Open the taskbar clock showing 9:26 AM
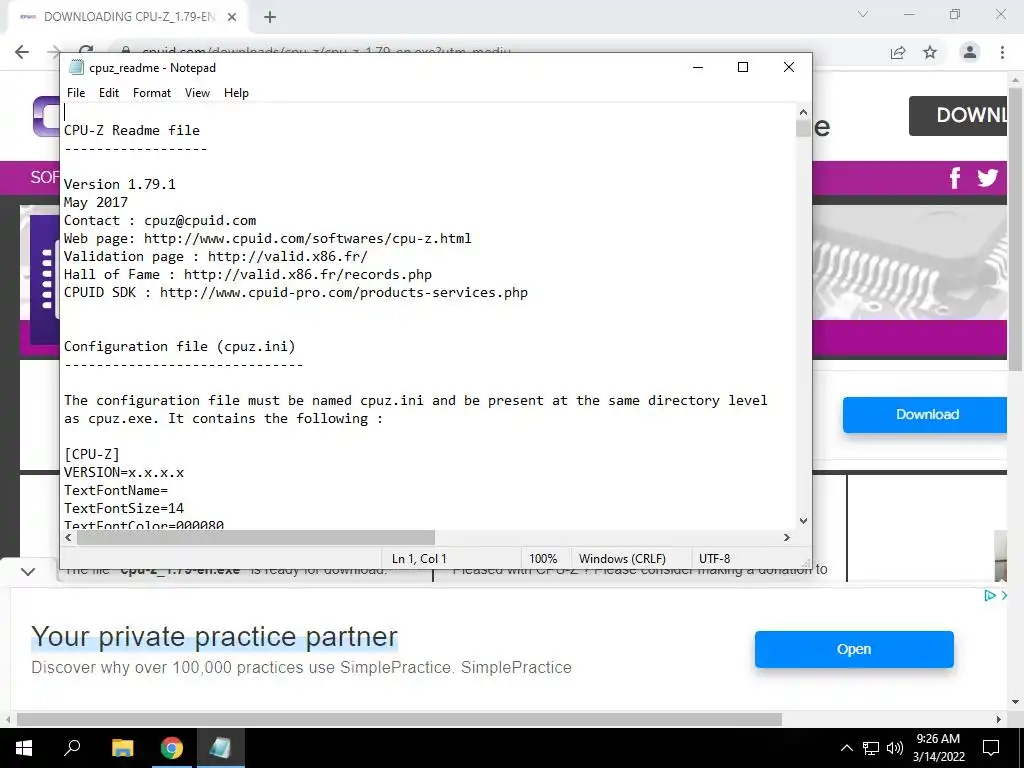Image resolution: width=1024 pixels, height=768 pixels. (x=938, y=748)
